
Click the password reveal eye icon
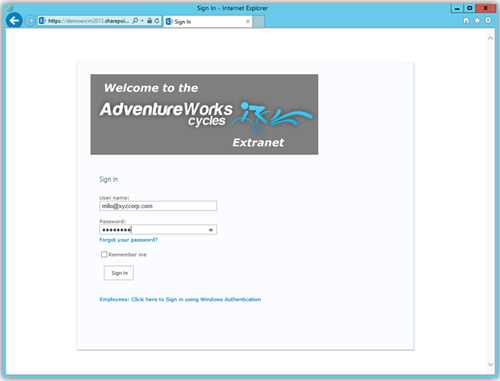click(211, 230)
